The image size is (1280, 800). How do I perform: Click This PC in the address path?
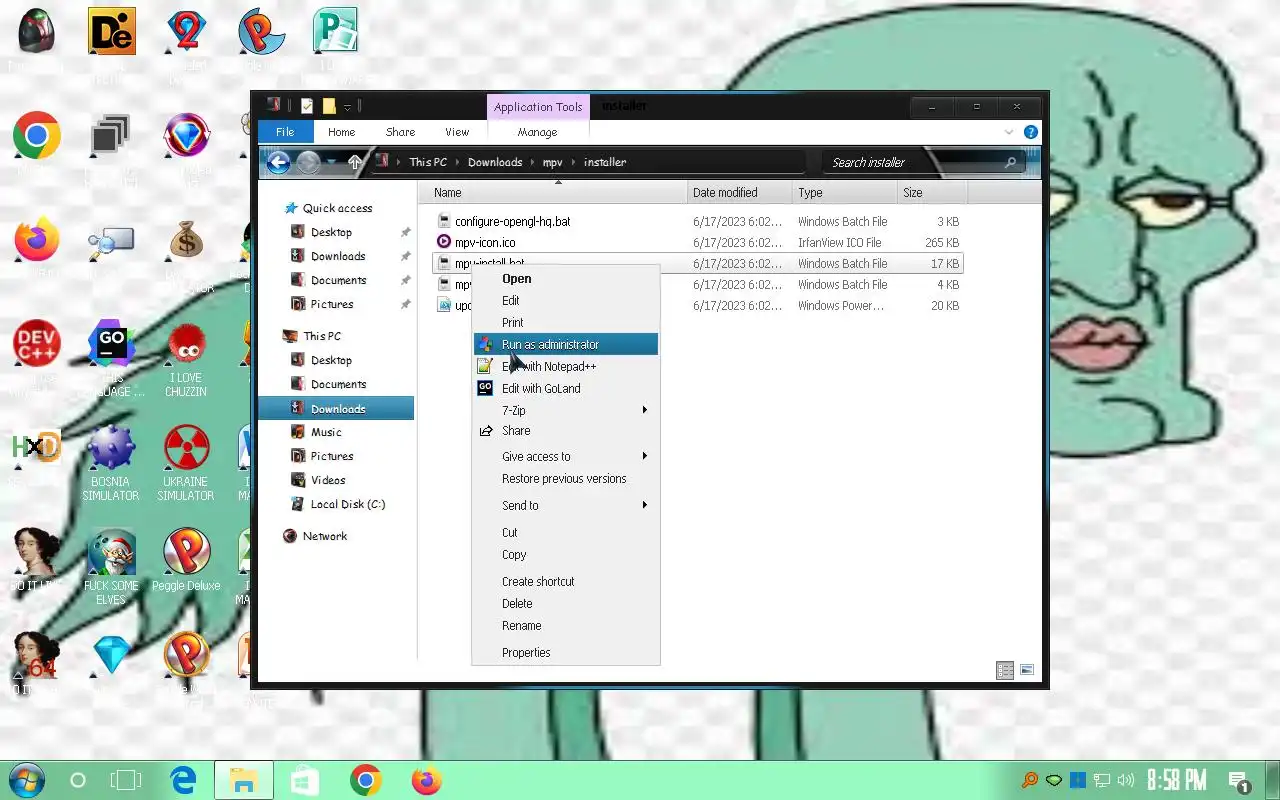[428, 162]
